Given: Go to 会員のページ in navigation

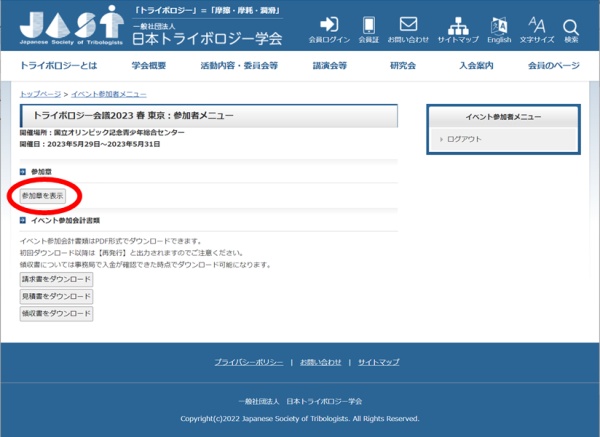Looking at the screenshot, I should pyautogui.click(x=553, y=65).
